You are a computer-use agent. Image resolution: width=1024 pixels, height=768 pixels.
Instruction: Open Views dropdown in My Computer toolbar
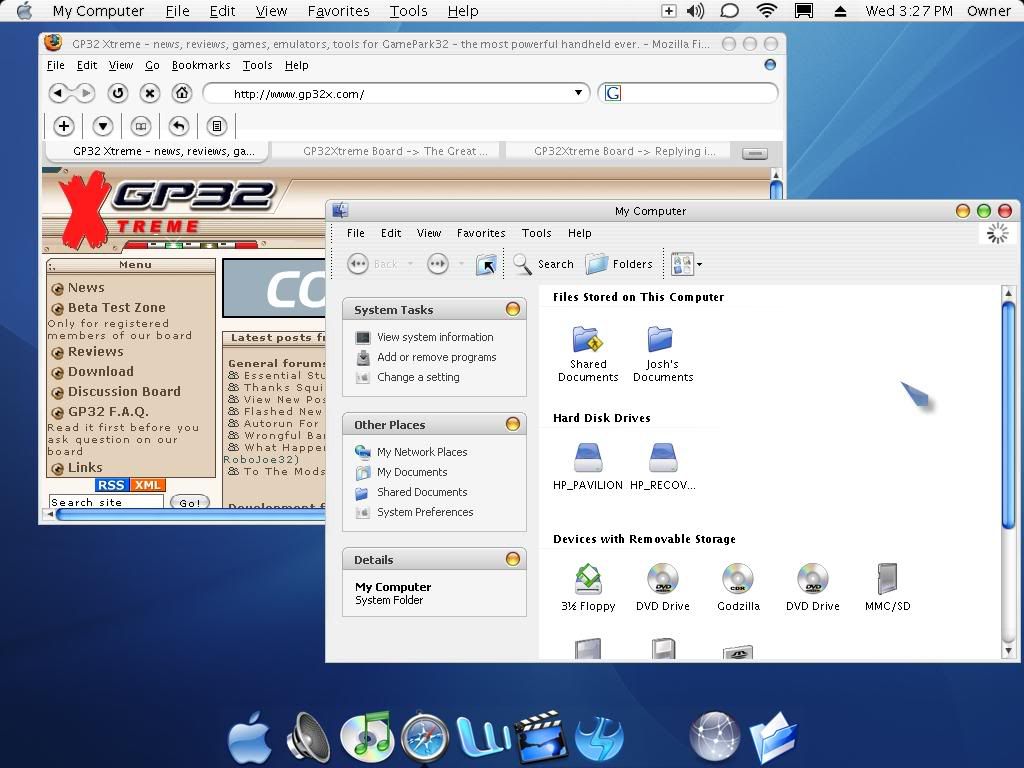(x=699, y=264)
